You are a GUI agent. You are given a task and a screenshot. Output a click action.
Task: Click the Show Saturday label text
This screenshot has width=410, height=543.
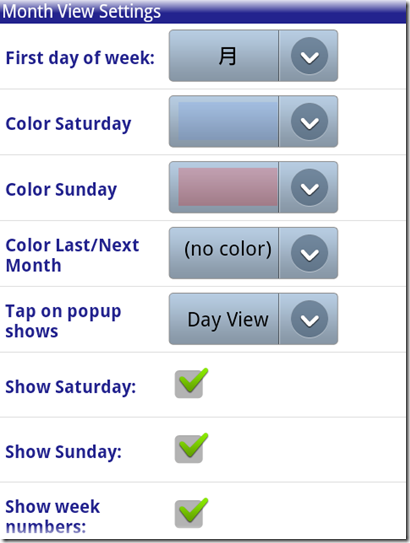[x=71, y=387]
